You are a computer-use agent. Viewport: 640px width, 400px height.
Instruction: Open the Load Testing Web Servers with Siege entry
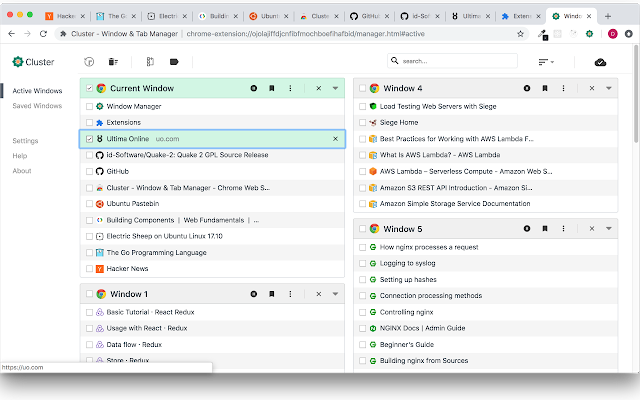pyautogui.click(x=438, y=107)
